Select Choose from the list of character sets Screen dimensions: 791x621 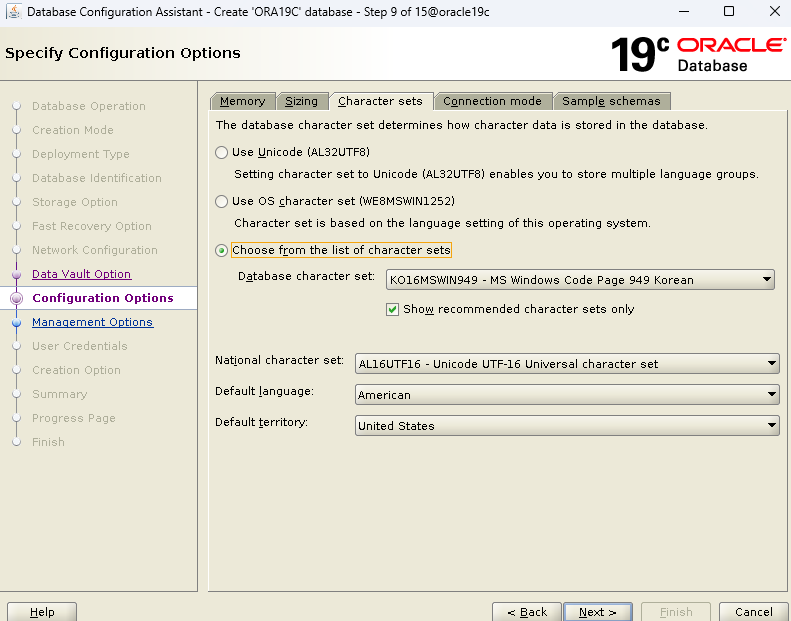(221, 250)
